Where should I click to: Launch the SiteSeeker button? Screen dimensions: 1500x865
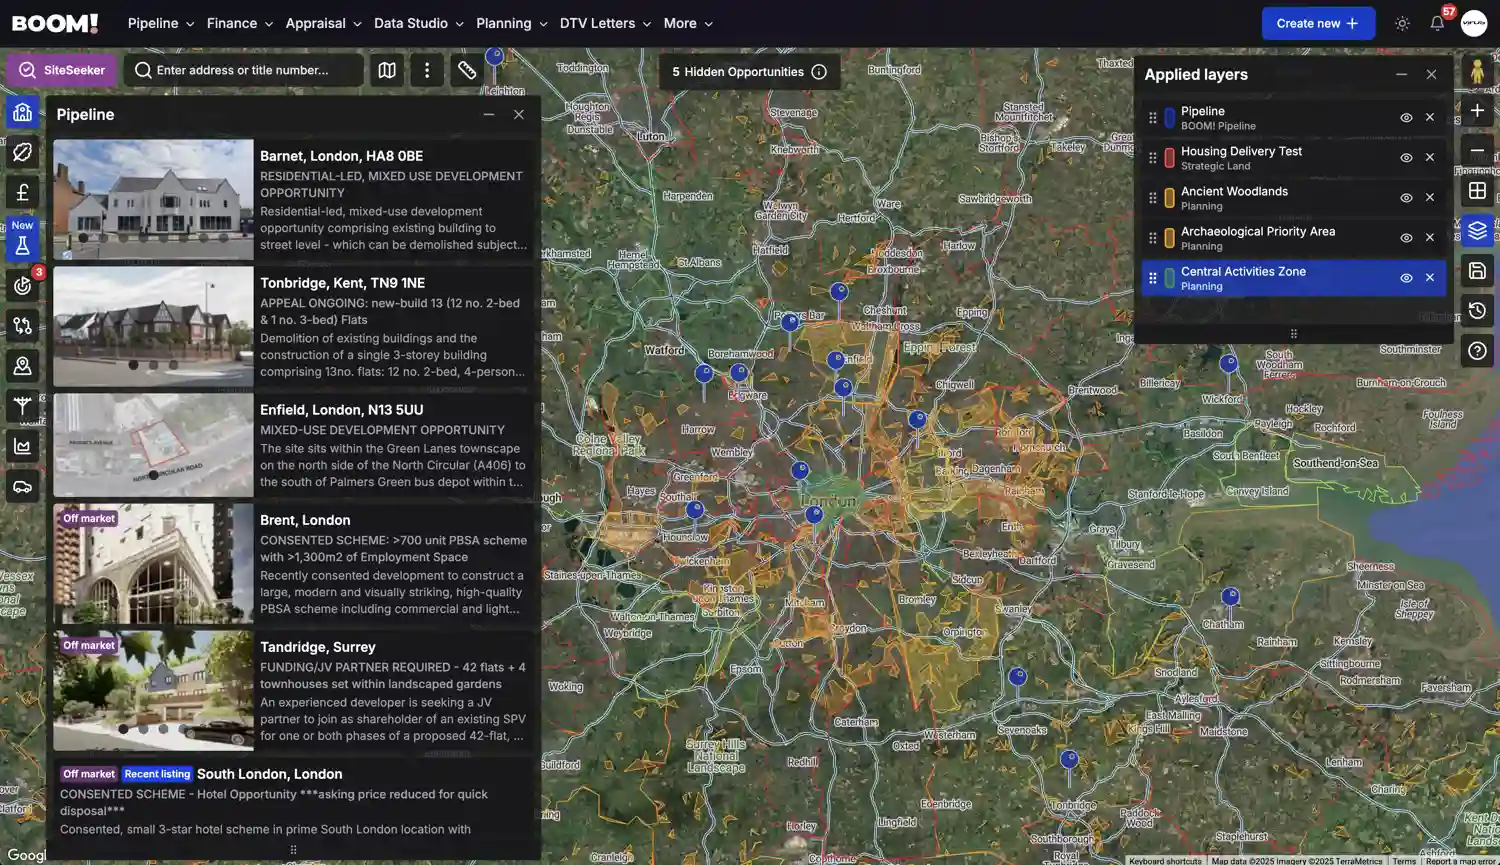click(x=62, y=70)
